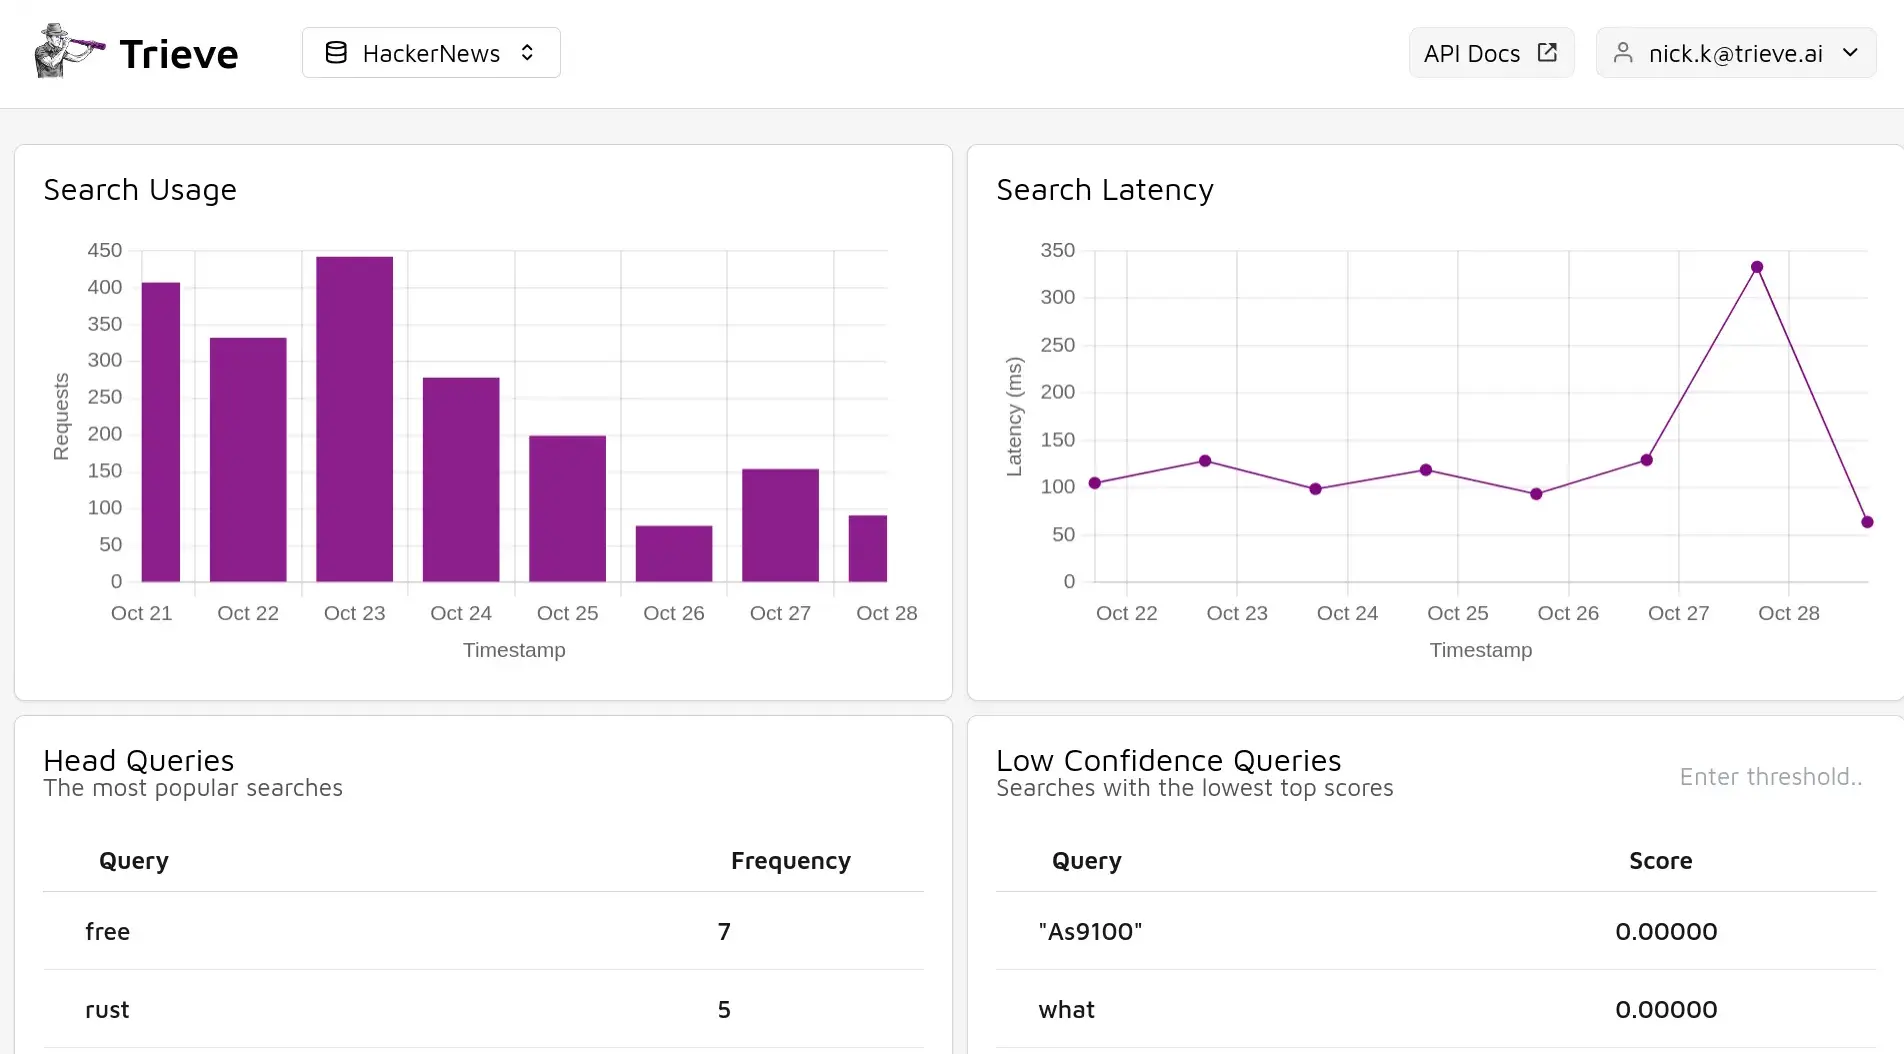Click the Oct 22 bar in Search Usage
The image size is (1904, 1054).
(x=248, y=460)
